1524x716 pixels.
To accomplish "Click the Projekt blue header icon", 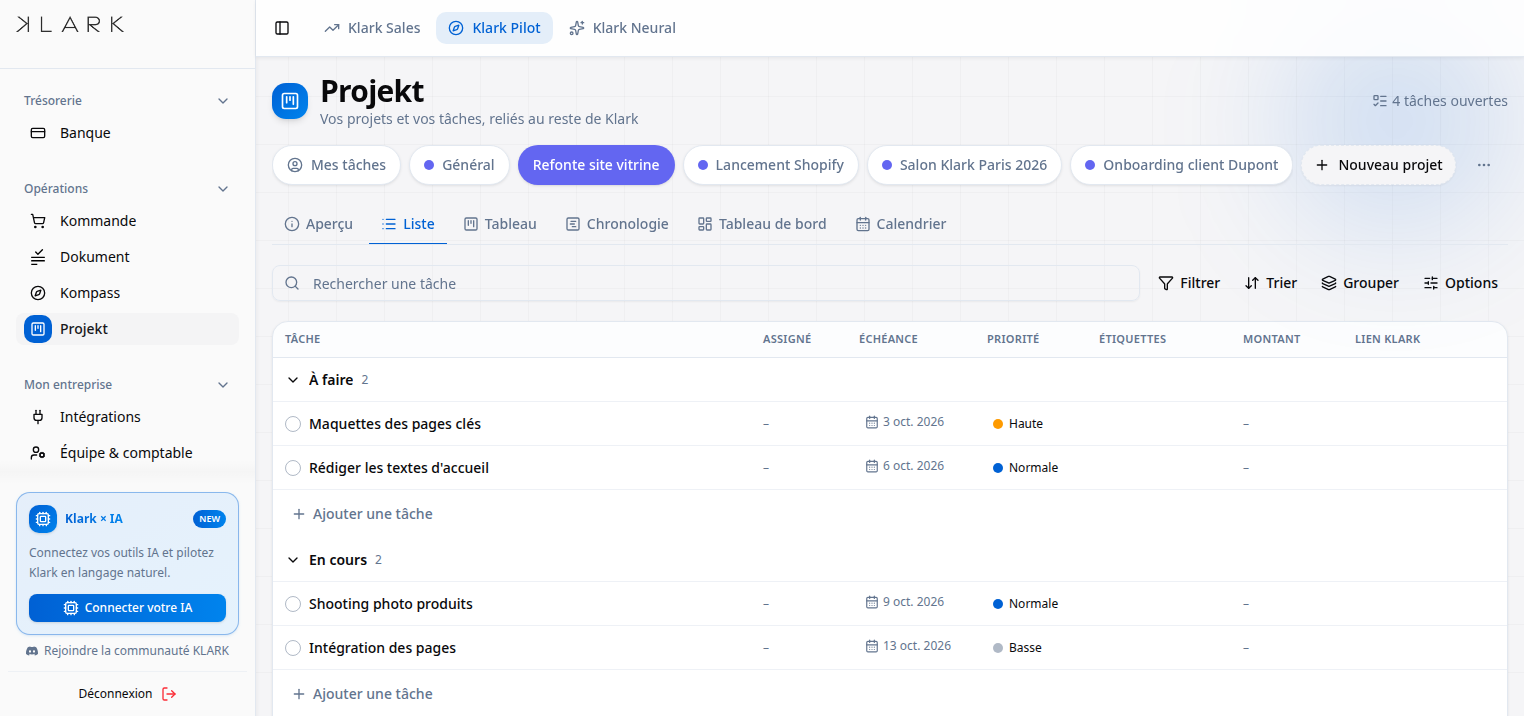I will [x=290, y=101].
